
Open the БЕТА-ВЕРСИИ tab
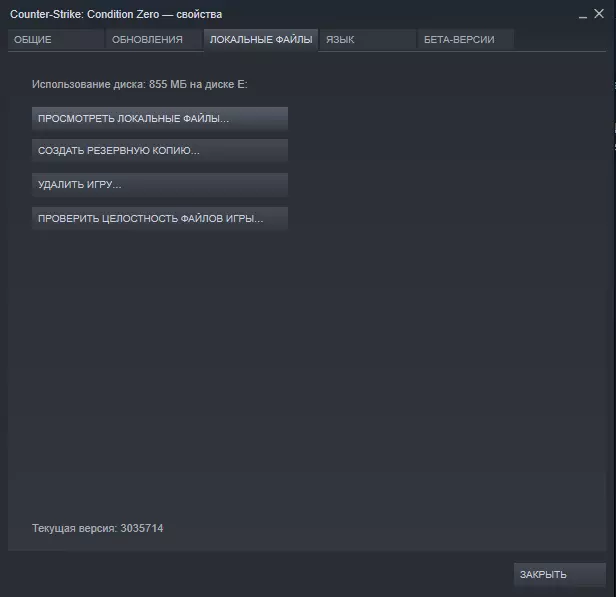click(466, 40)
